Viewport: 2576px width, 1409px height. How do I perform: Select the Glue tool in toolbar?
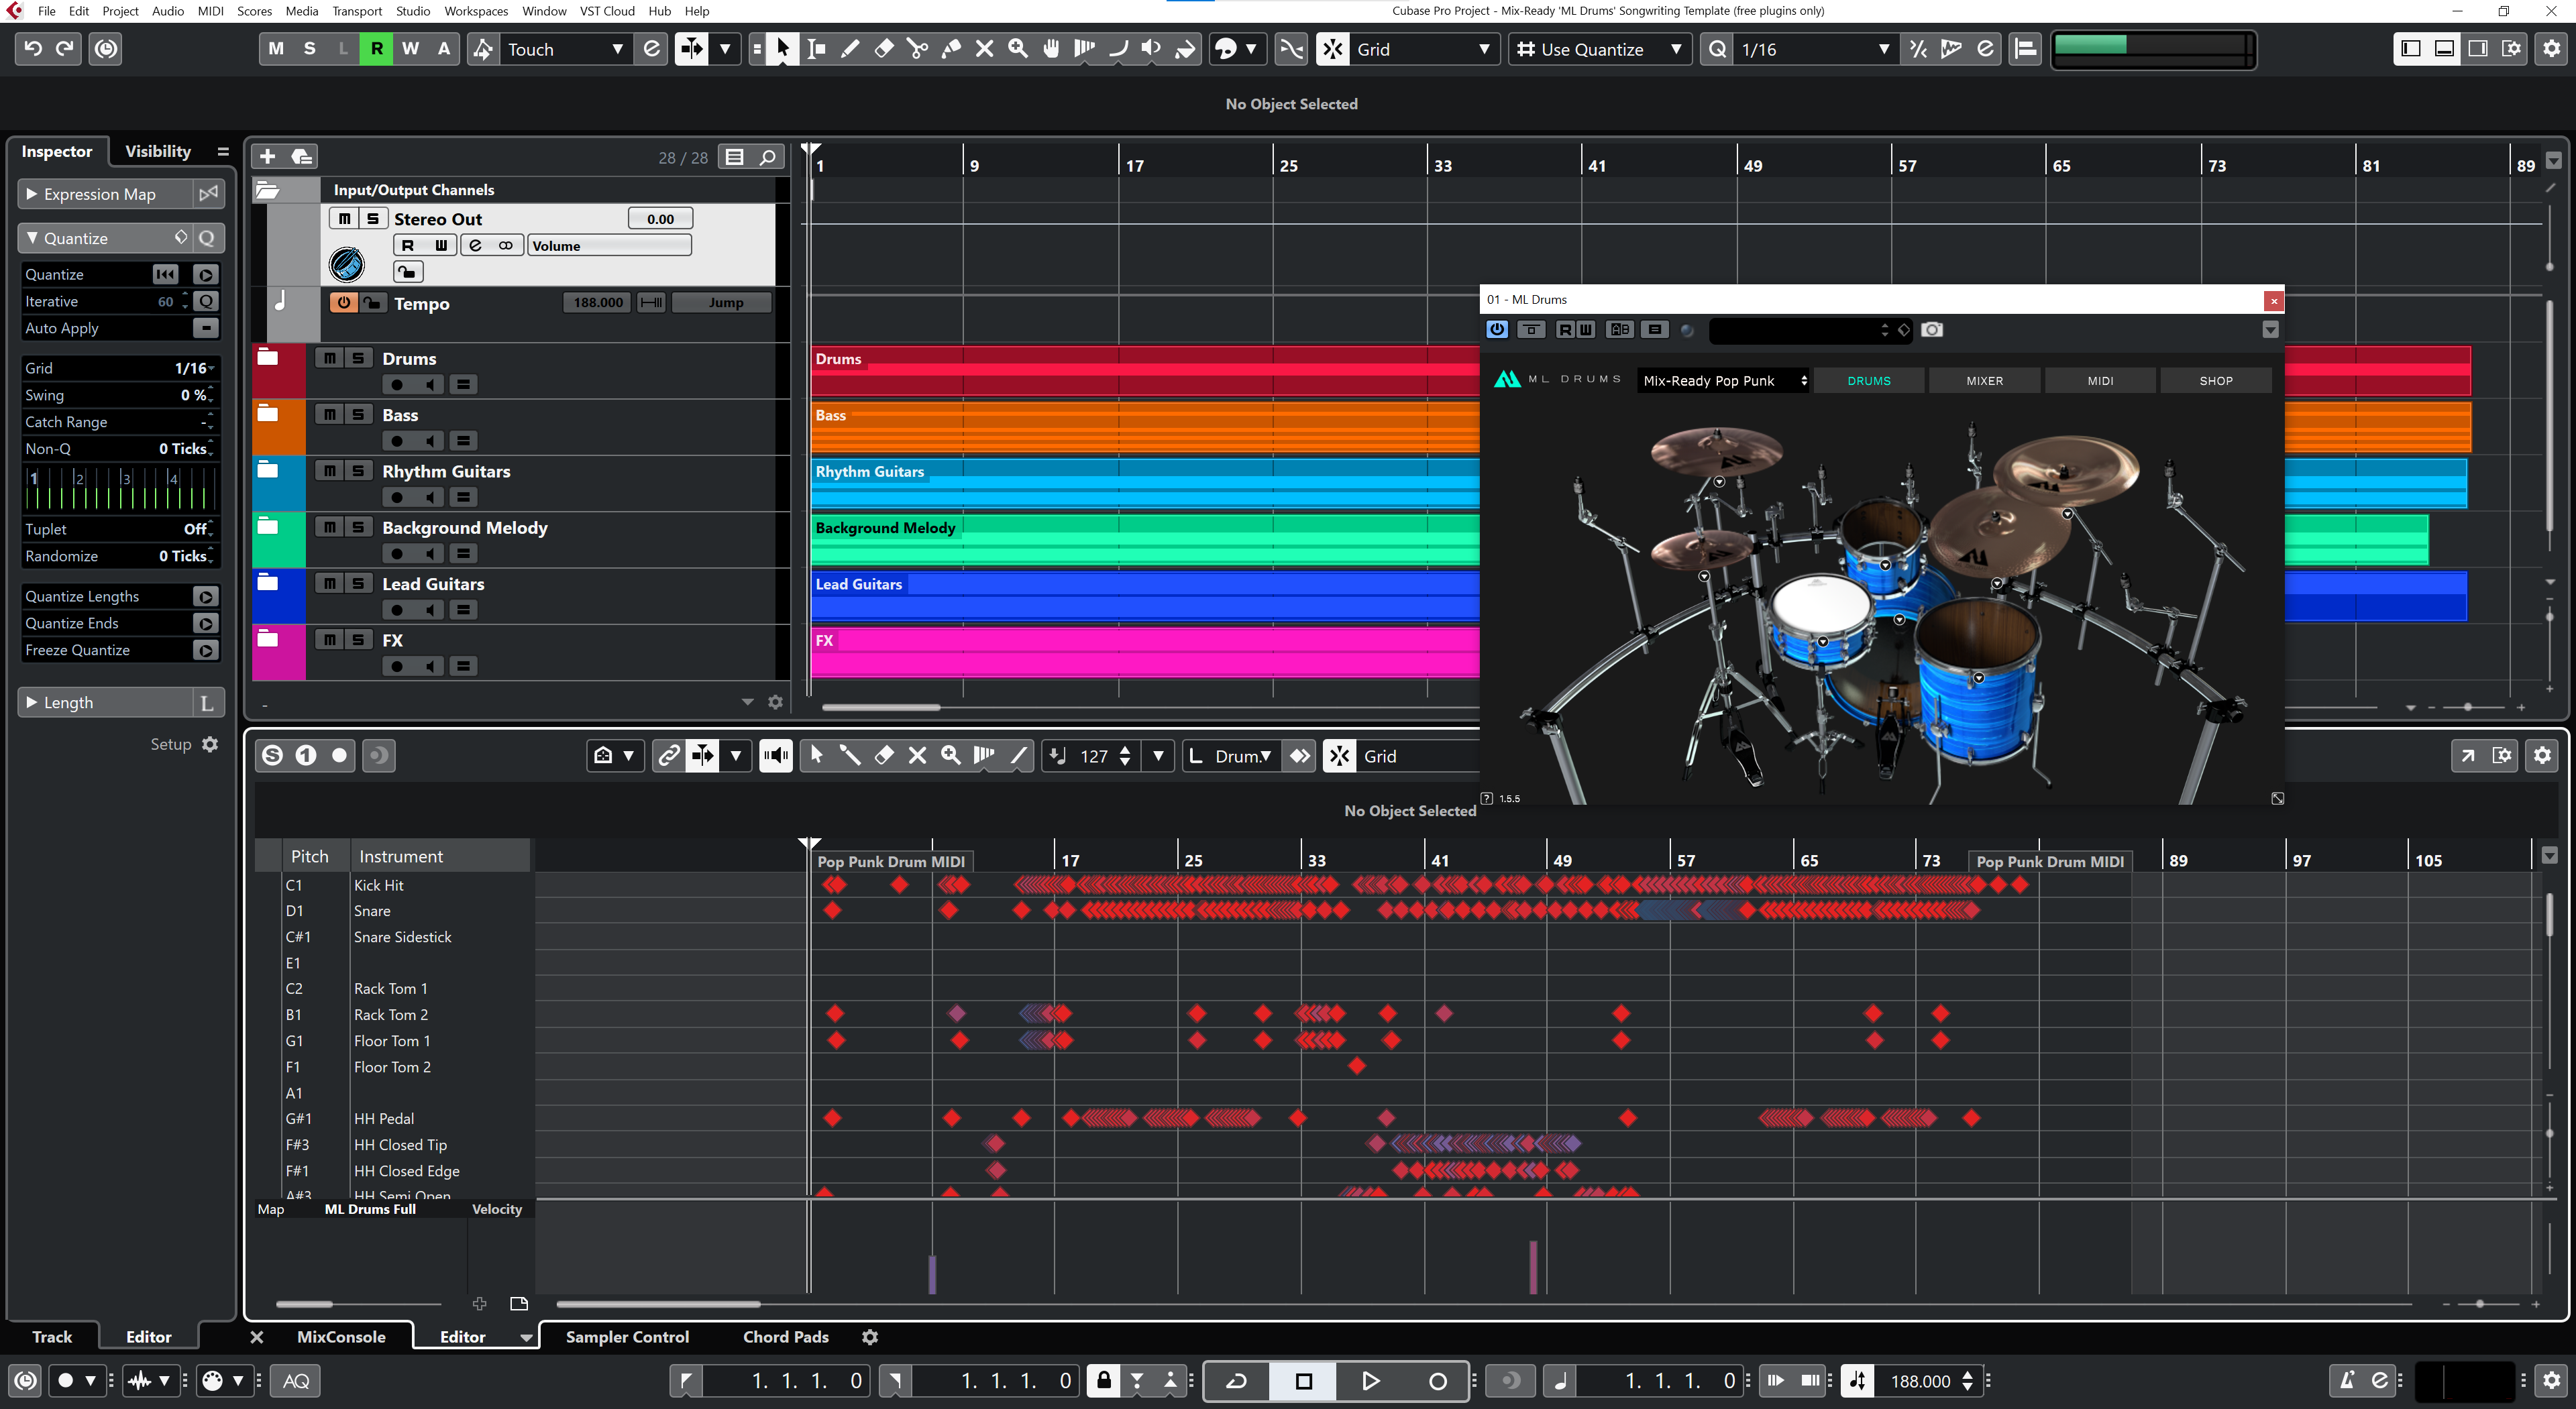coord(951,49)
